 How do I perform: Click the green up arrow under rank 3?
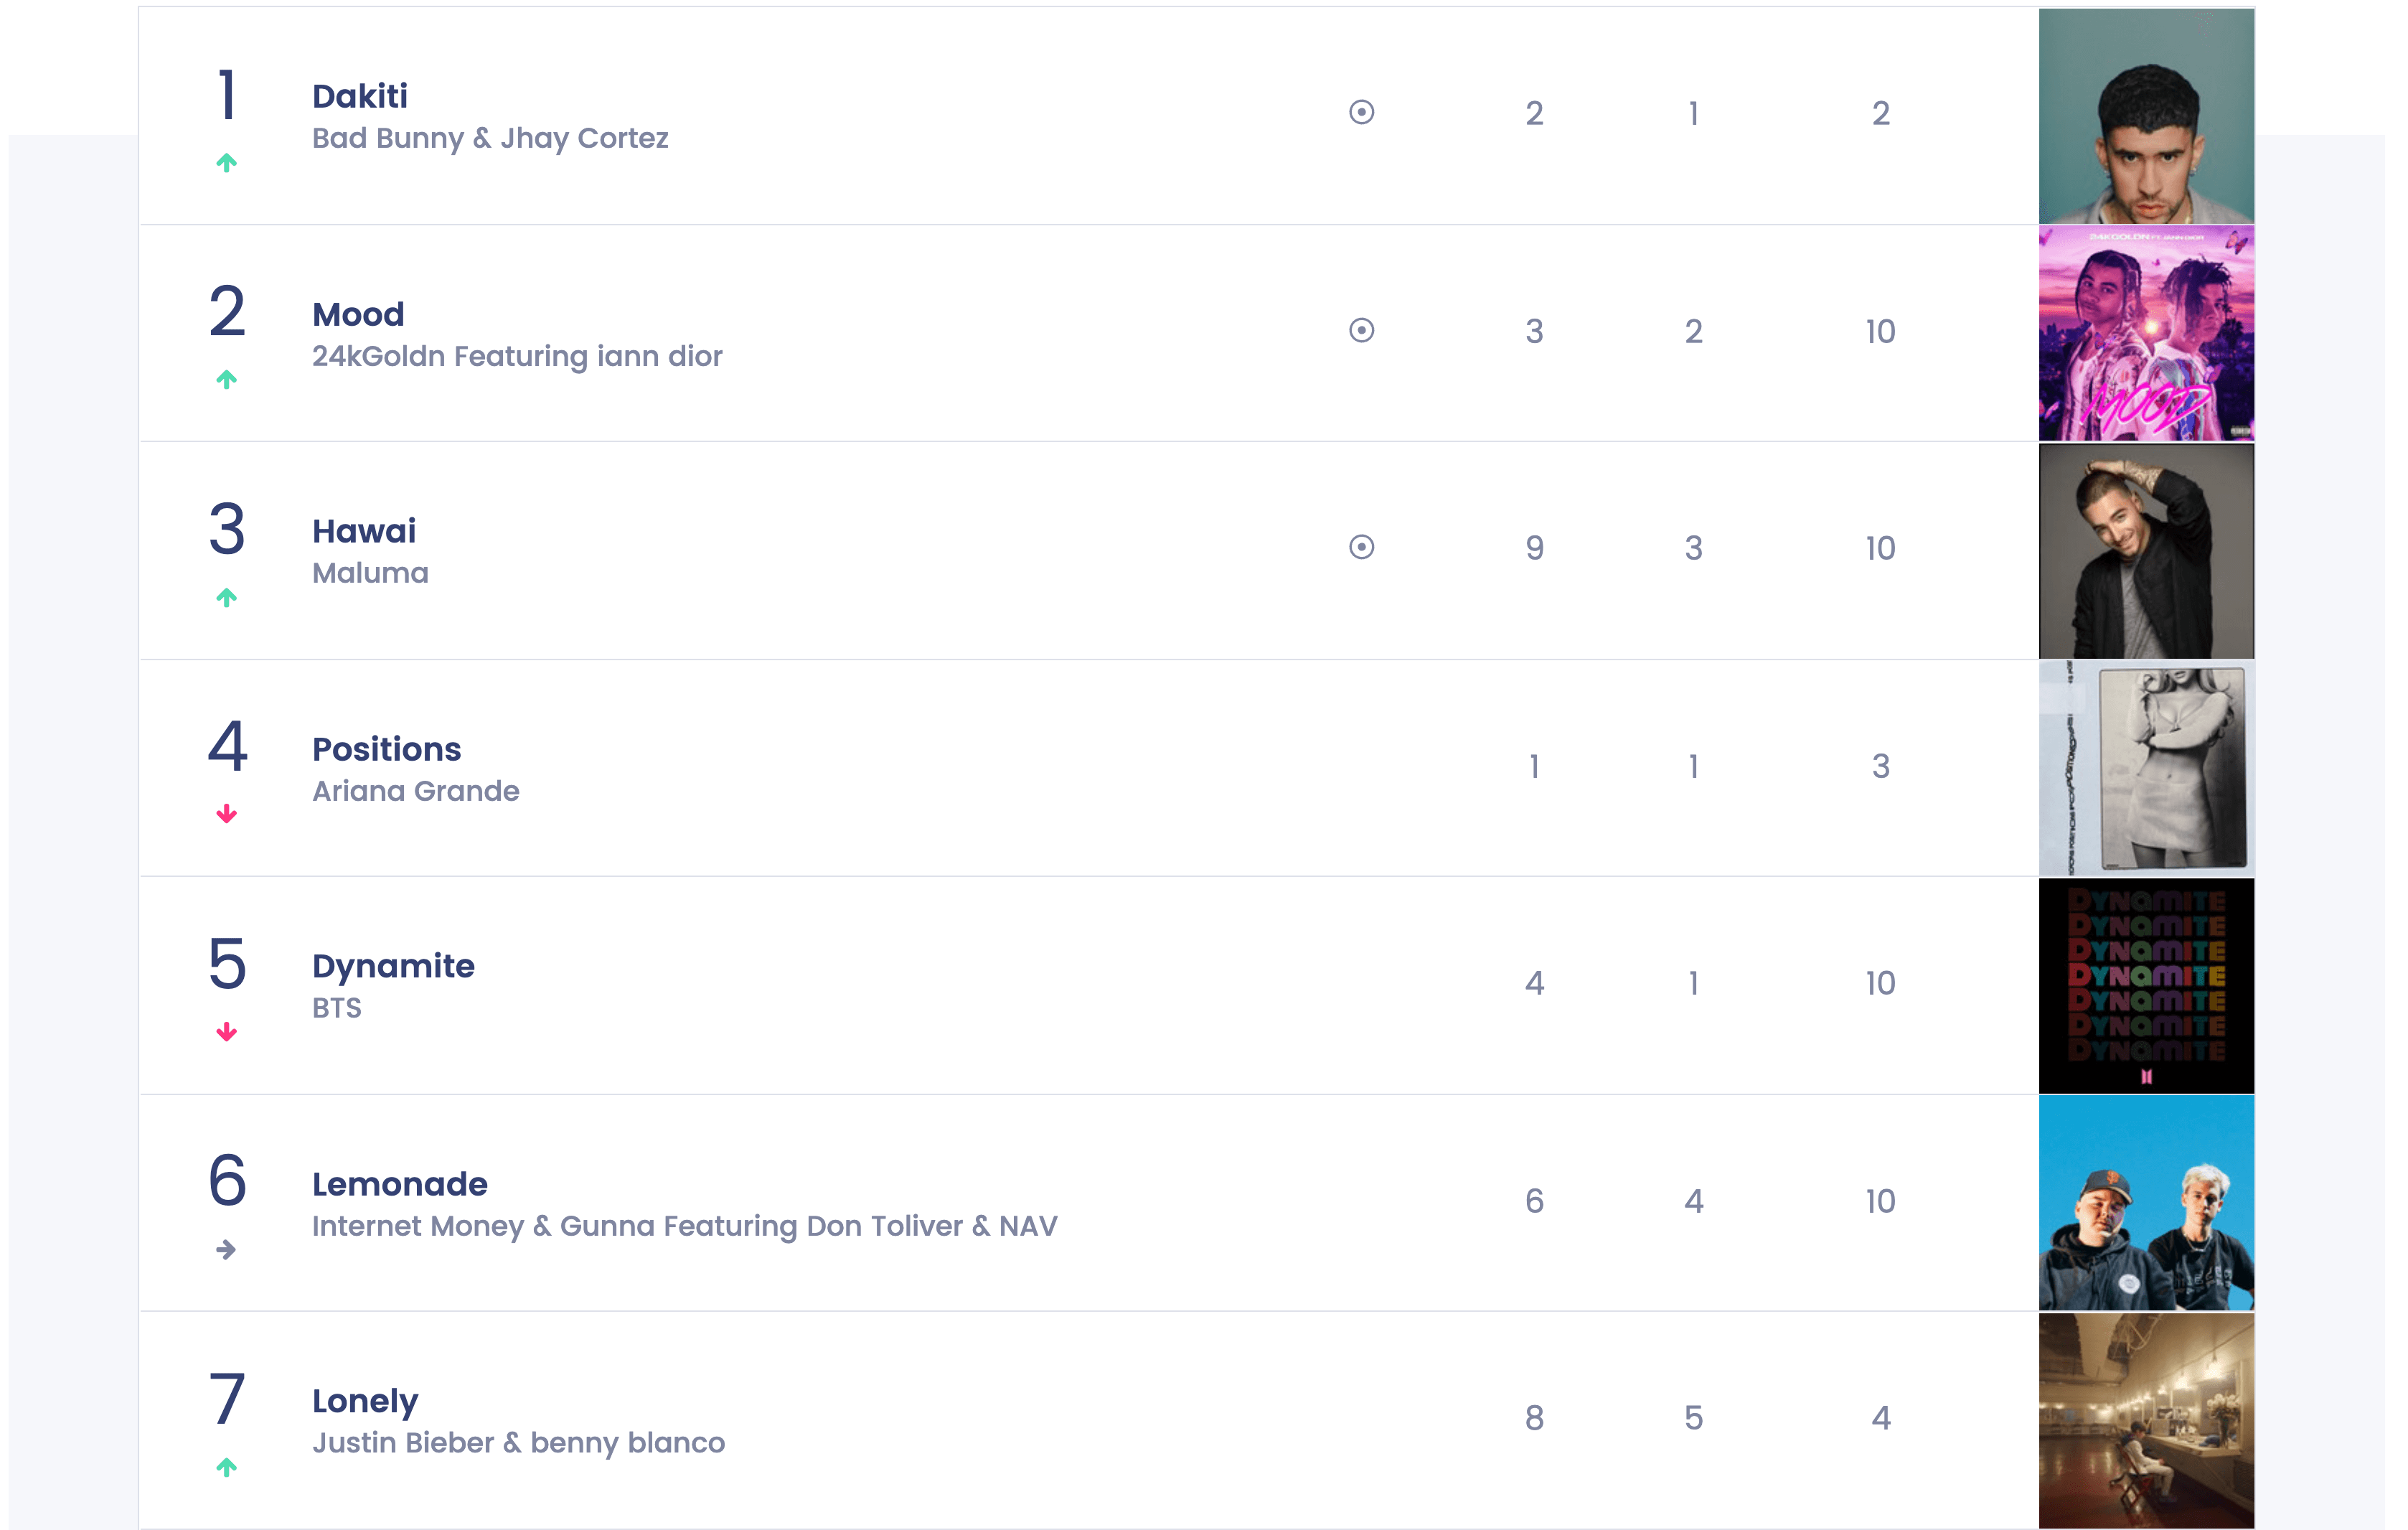(227, 597)
